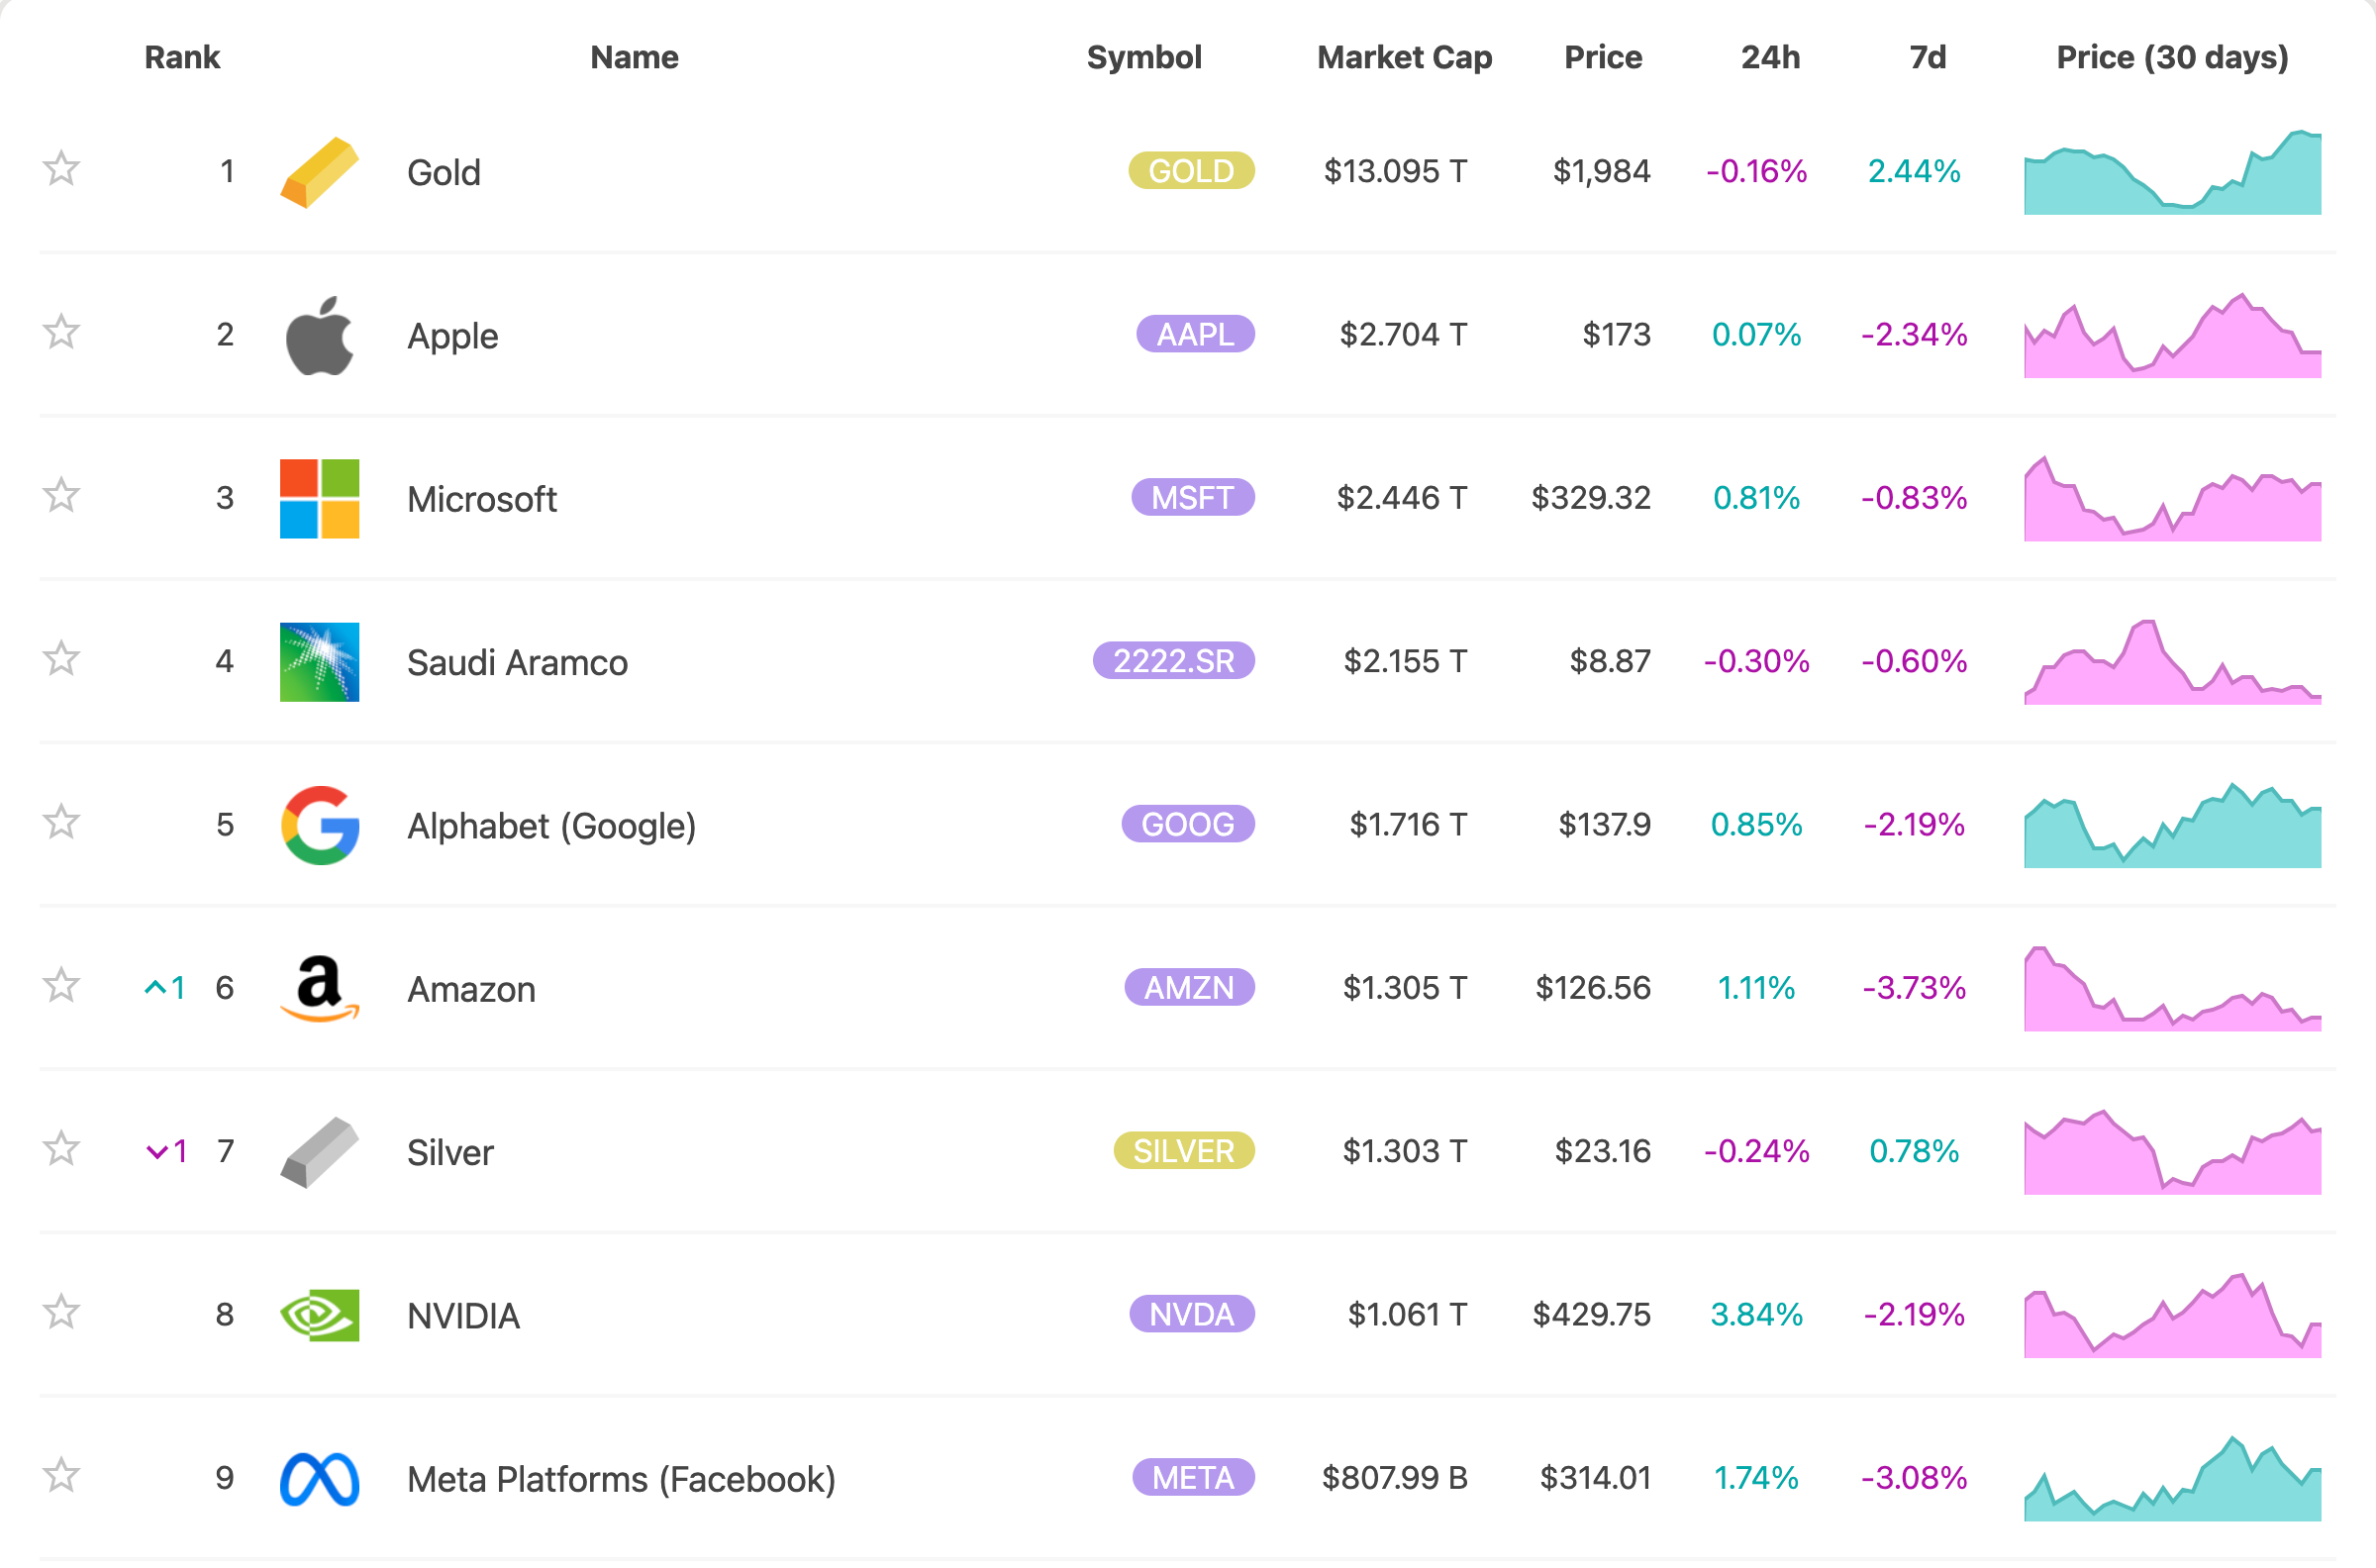Toggle favorite star for NVIDIA
This screenshot has width=2376, height=1568.
point(61,1312)
